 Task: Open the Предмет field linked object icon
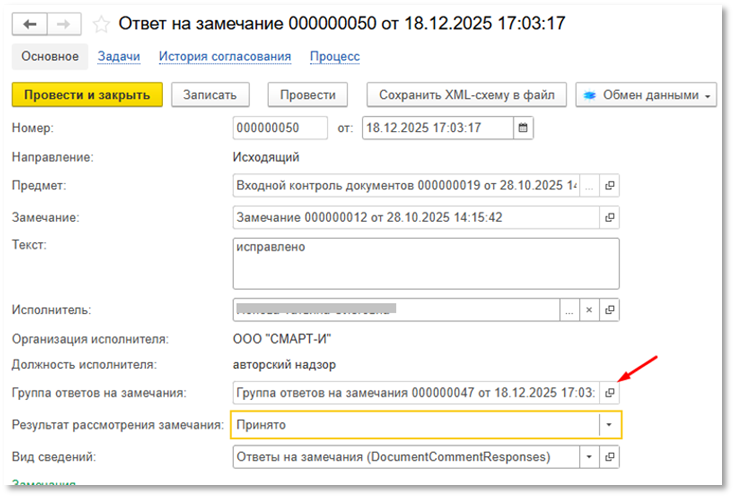point(610,186)
